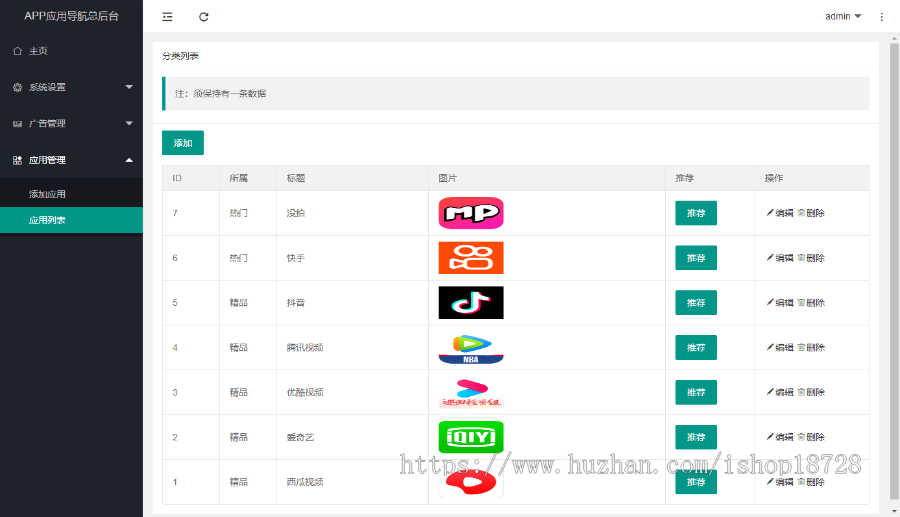Image resolution: width=900 pixels, height=517 pixels.
Task: Expand 广告管理 menu
Action: pos(71,123)
